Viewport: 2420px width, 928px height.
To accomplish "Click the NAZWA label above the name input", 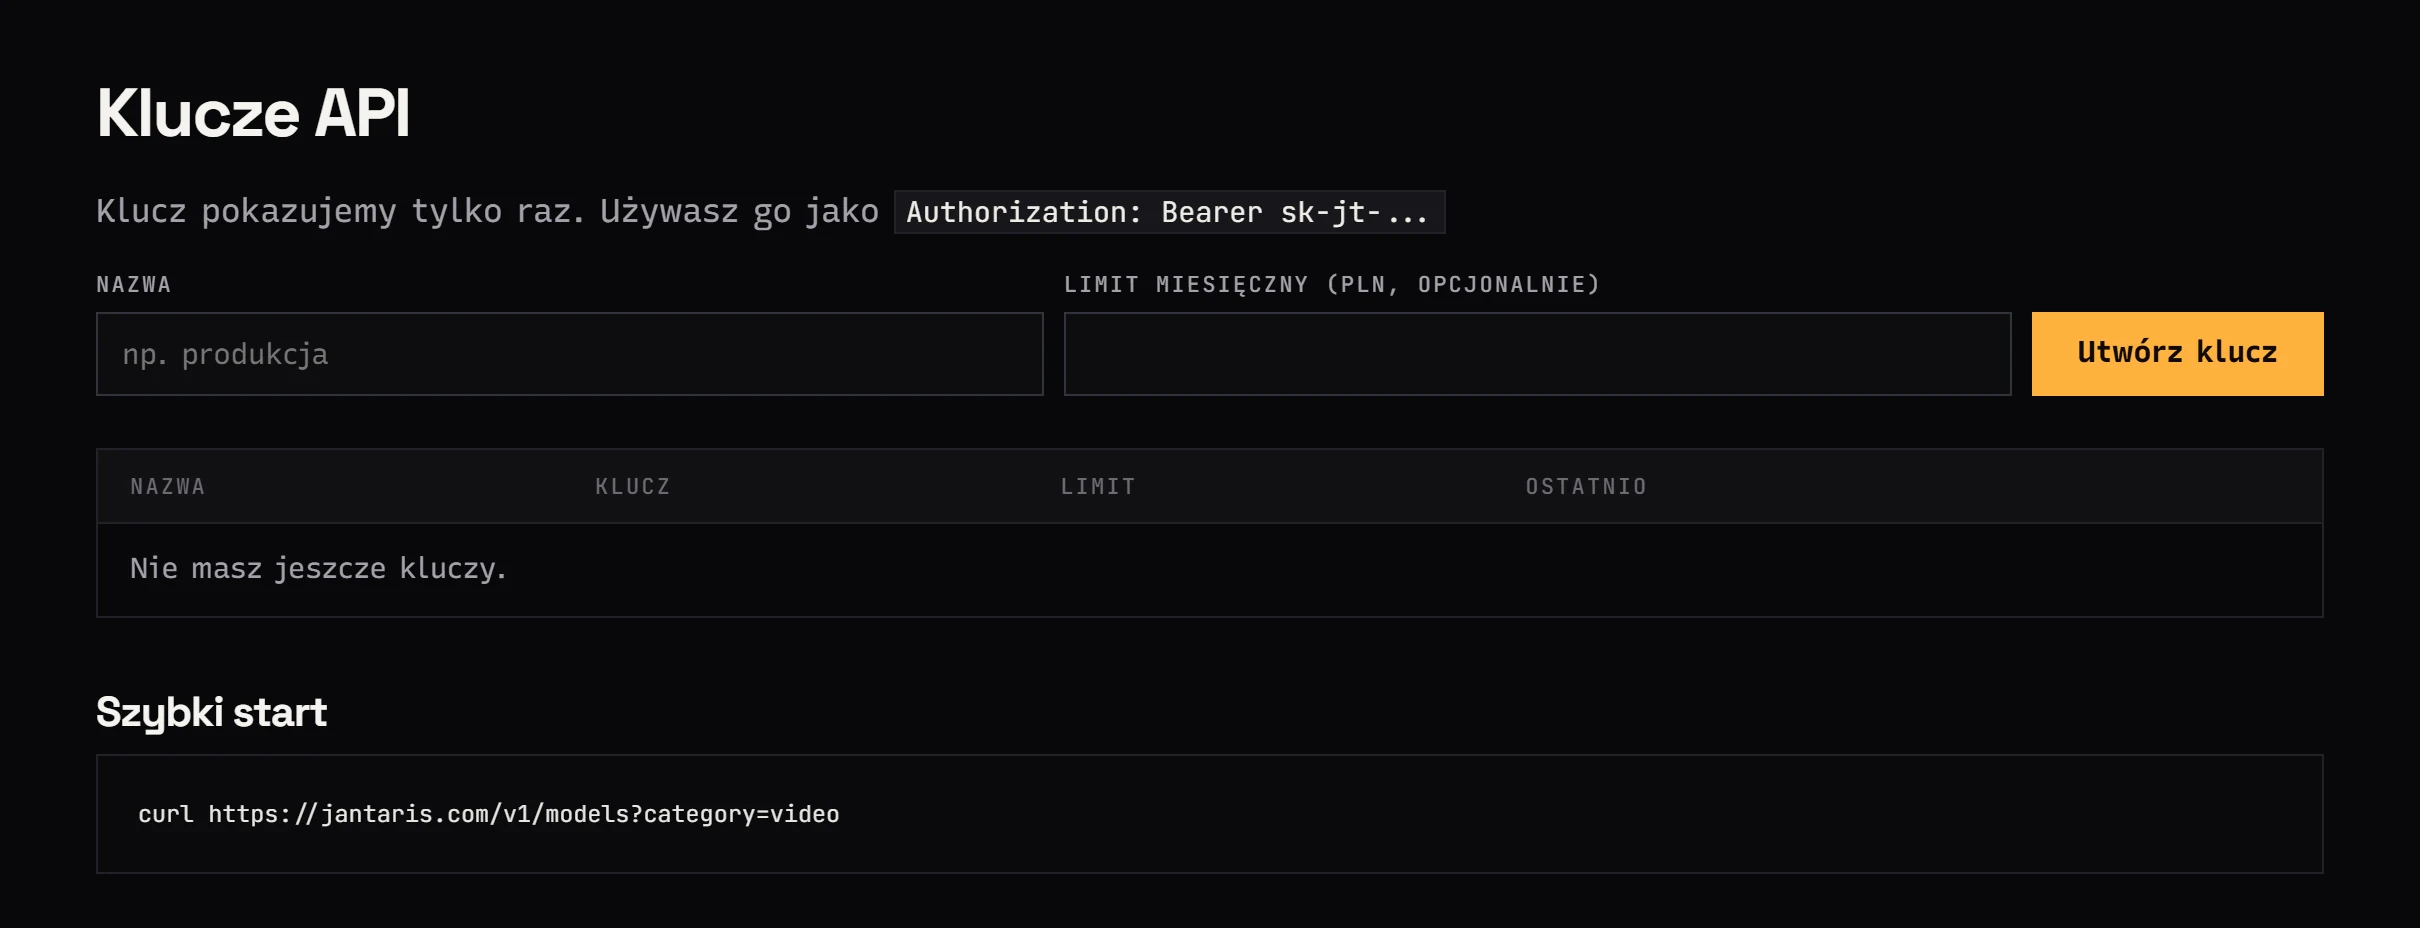I will point(133,285).
